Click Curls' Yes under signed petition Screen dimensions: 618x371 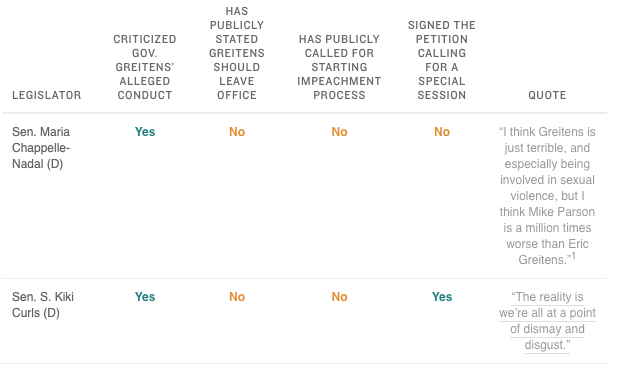pyautogui.click(x=442, y=297)
